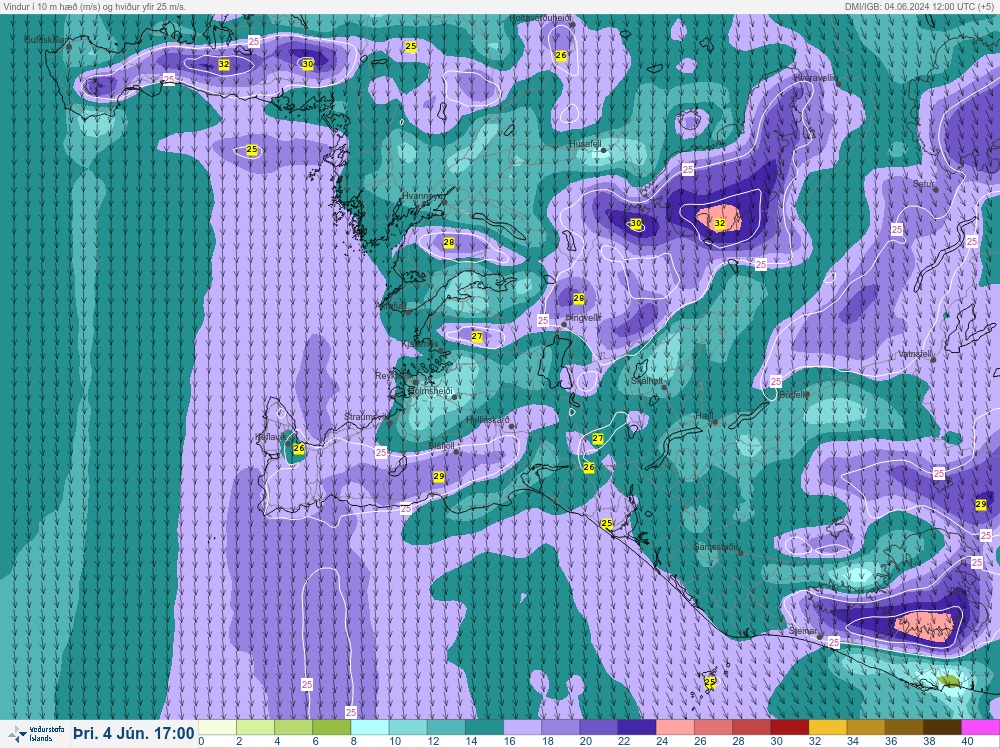Pick the pale yellow 0–2 m/s legend swatch
Image resolution: width=1000 pixels, height=748 pixels.
[217, 728]
